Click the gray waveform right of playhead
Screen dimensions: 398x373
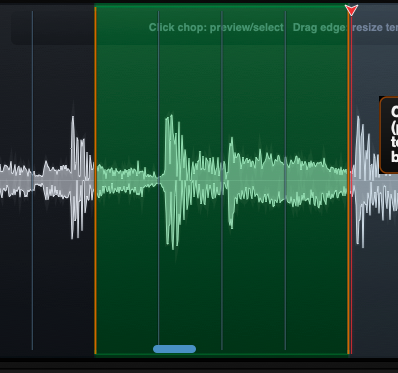click(375, 180)
